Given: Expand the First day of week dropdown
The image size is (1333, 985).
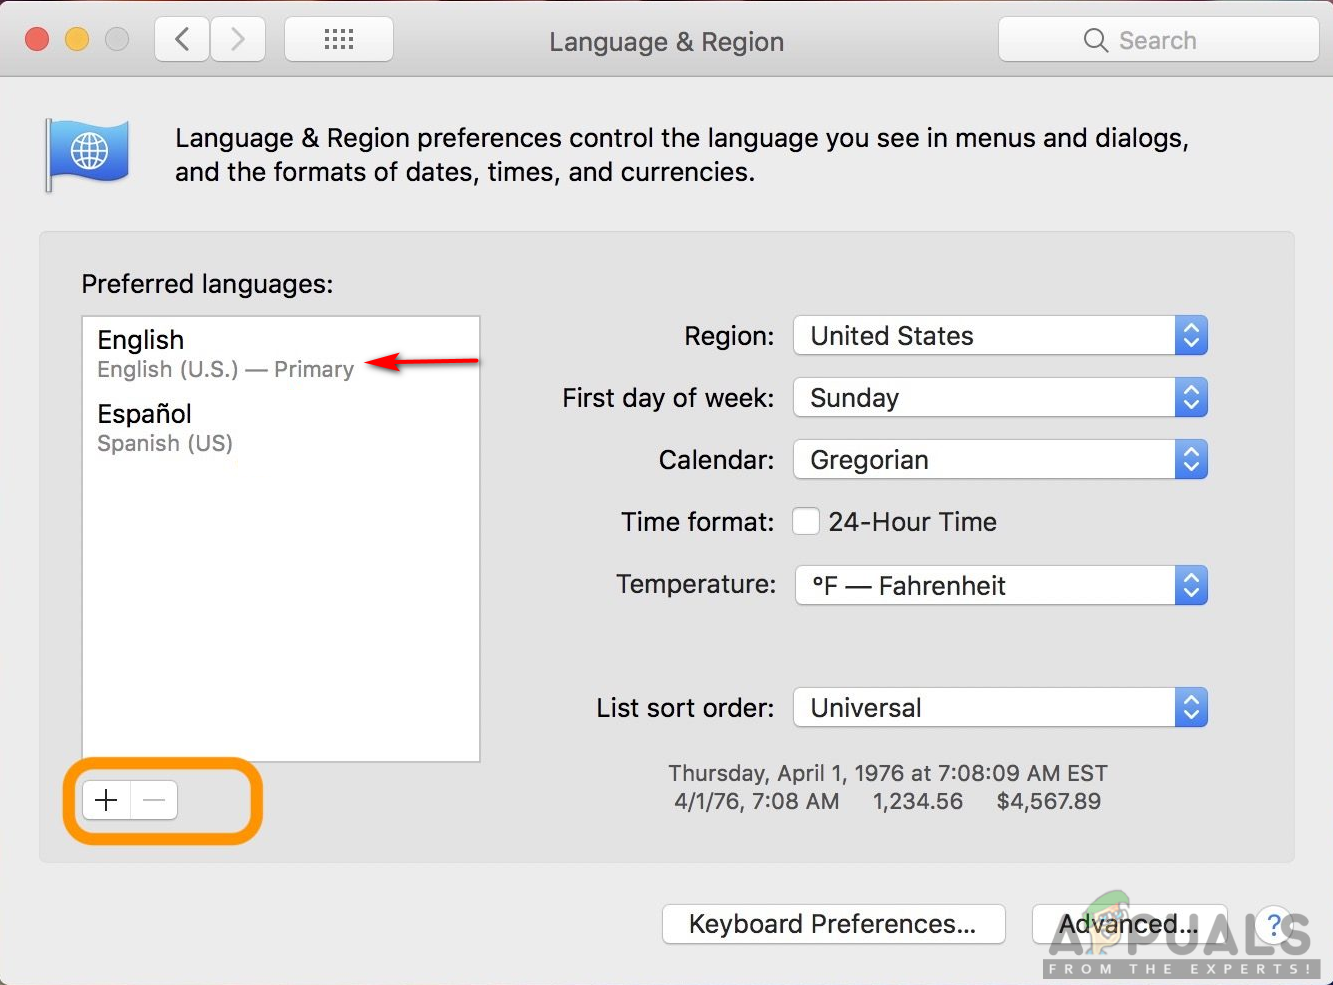Looking at the screenshot, I should click(1000, 398).
